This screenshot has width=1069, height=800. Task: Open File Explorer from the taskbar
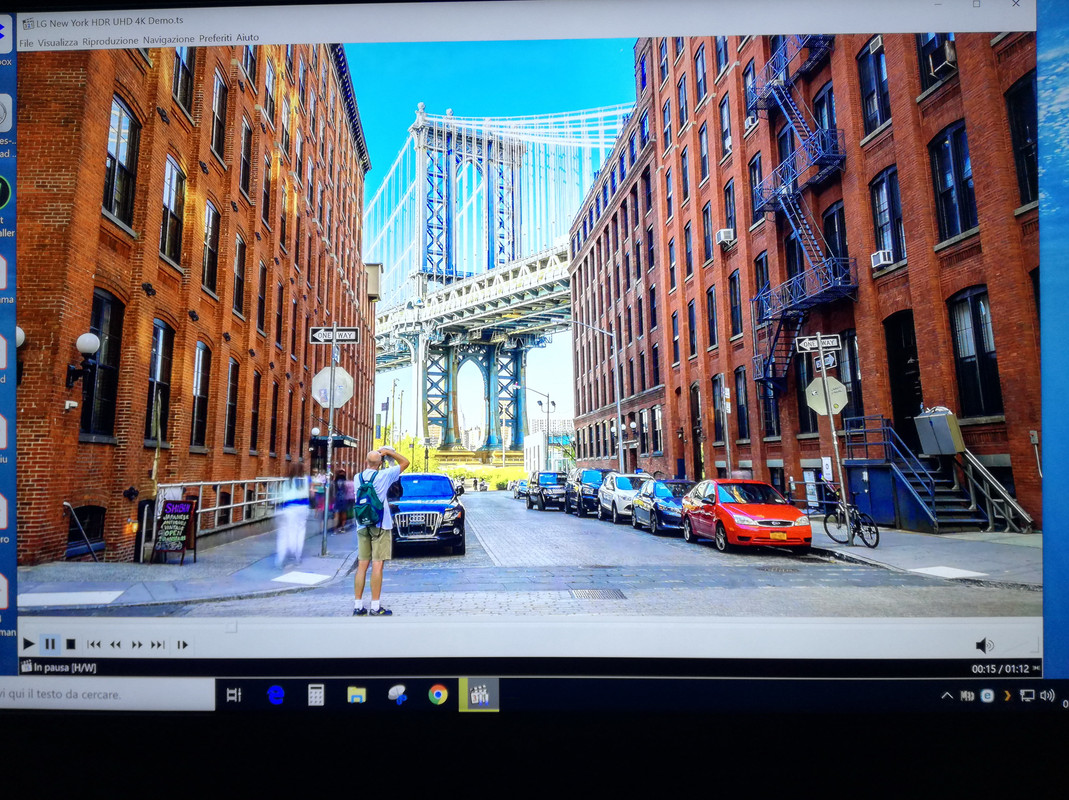pos(356,695)
